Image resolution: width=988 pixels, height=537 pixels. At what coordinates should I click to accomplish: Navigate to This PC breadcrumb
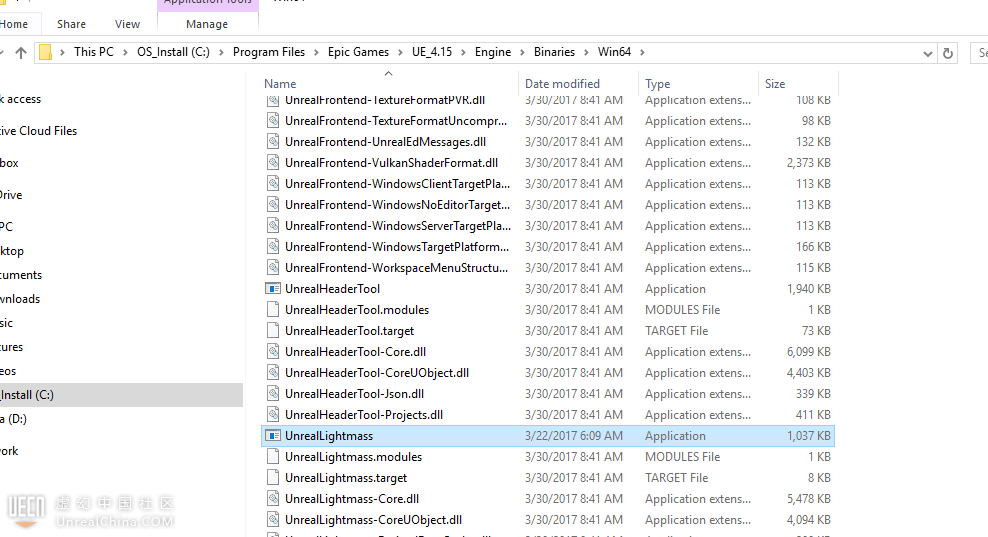pyautogui.click(x=94, y=52)
